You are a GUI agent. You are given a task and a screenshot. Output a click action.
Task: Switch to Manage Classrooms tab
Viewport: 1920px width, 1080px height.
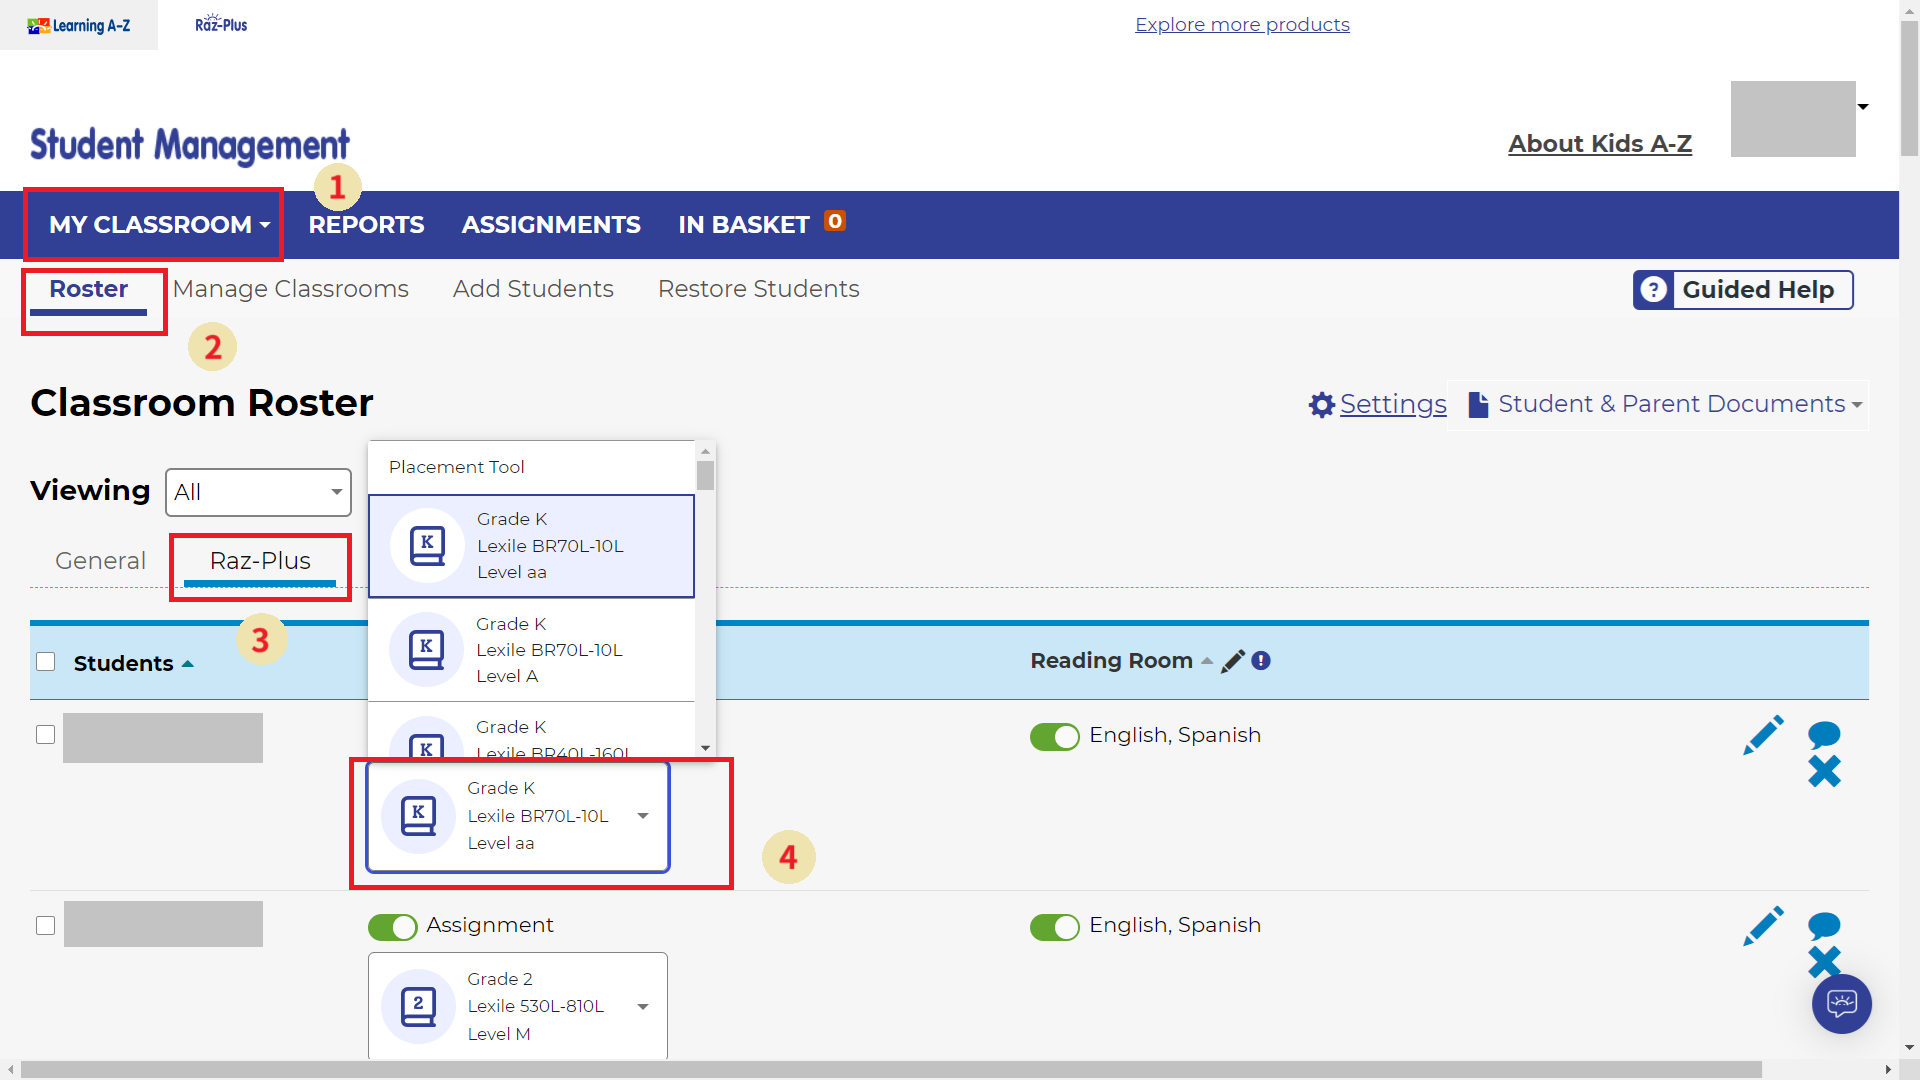[291, 289]
